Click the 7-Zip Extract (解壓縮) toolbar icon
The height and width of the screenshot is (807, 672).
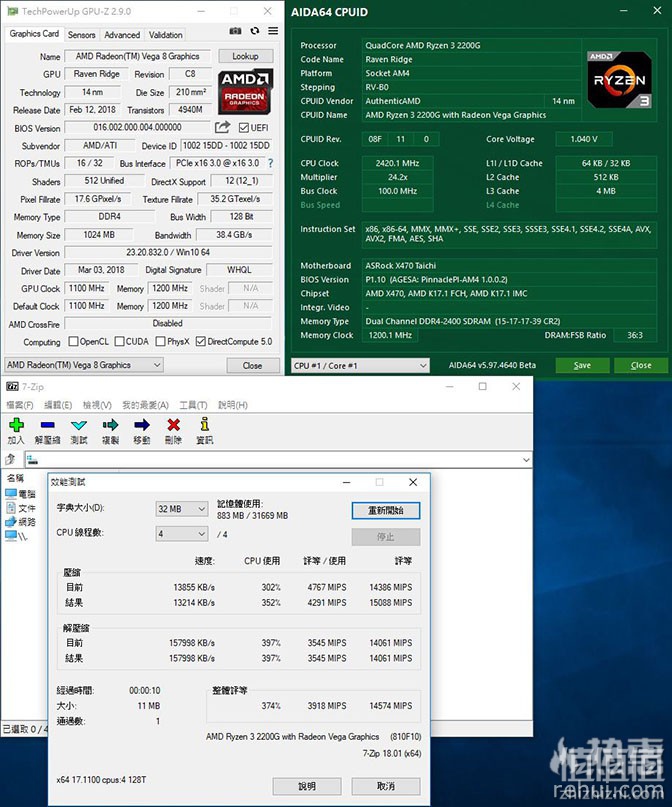click(47, 431)
